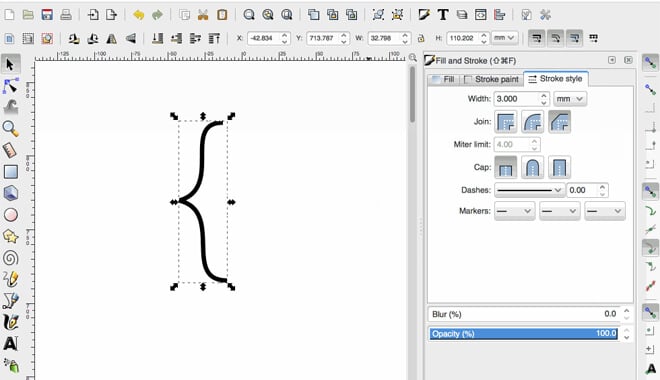Set cap style to square cap
Viewport: 660px width, 380px height.
click(559, 167)
